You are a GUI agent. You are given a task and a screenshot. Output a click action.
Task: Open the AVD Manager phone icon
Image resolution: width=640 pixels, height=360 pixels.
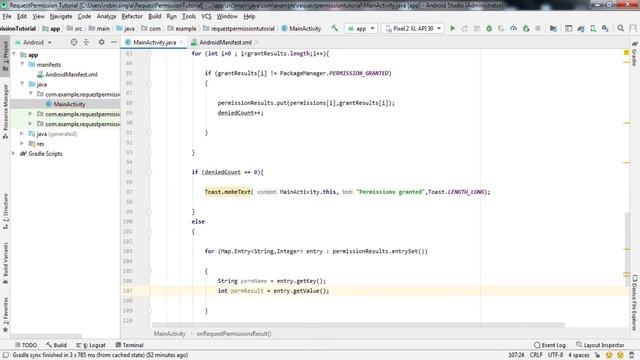click(x=593, y=28)
